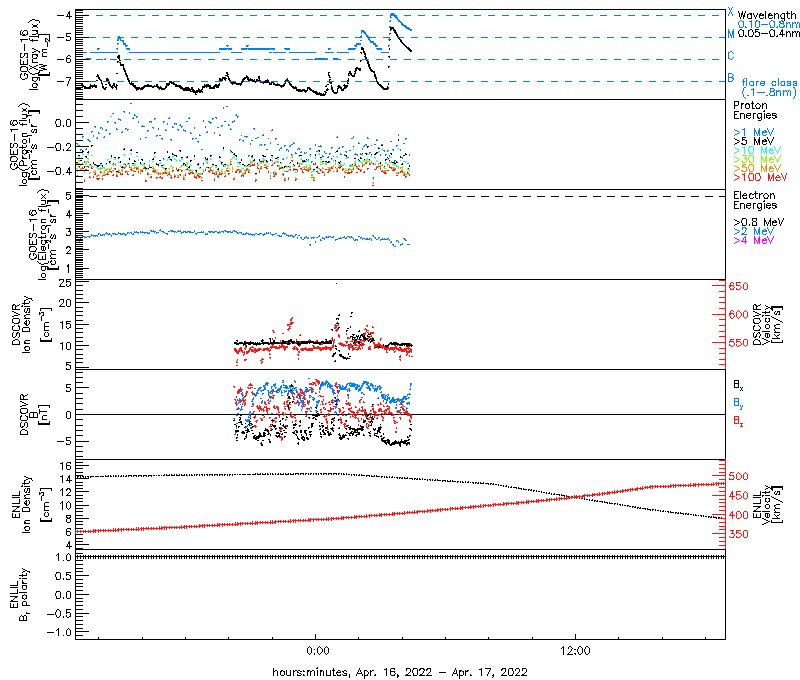Select the '>50 MeV' proton energy label
This screenshot has width=800, height=680.
tap(757, 168)
